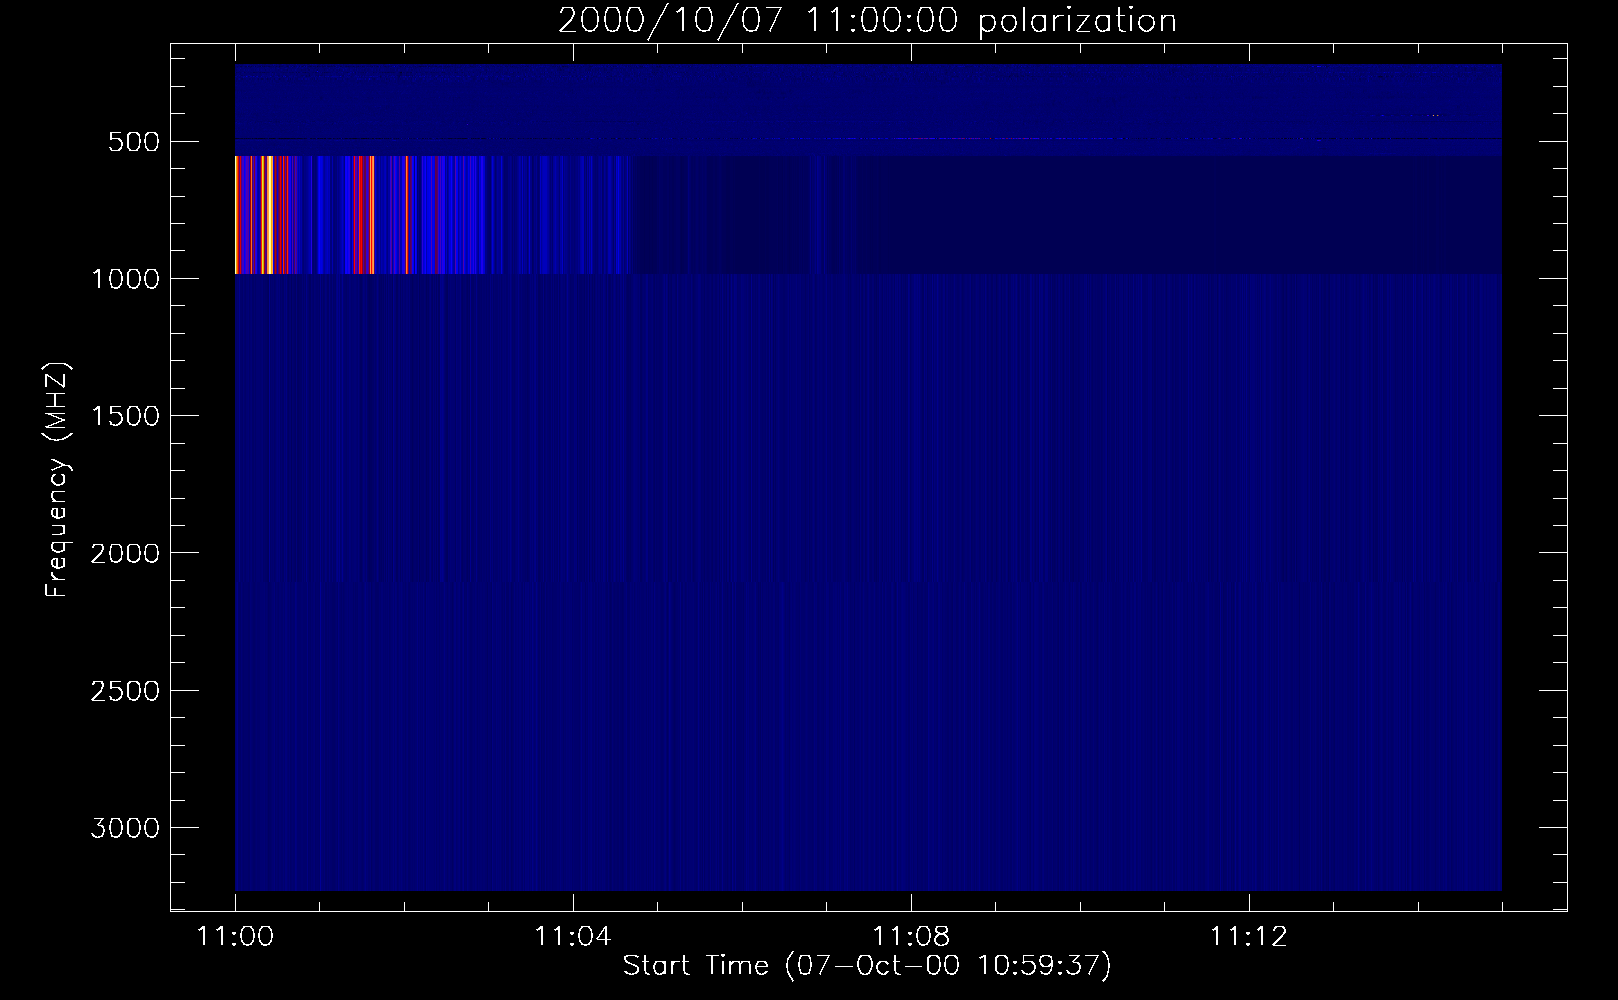Click the 1500 frequency tick label

pyautogui.click(x=125, y=416)
